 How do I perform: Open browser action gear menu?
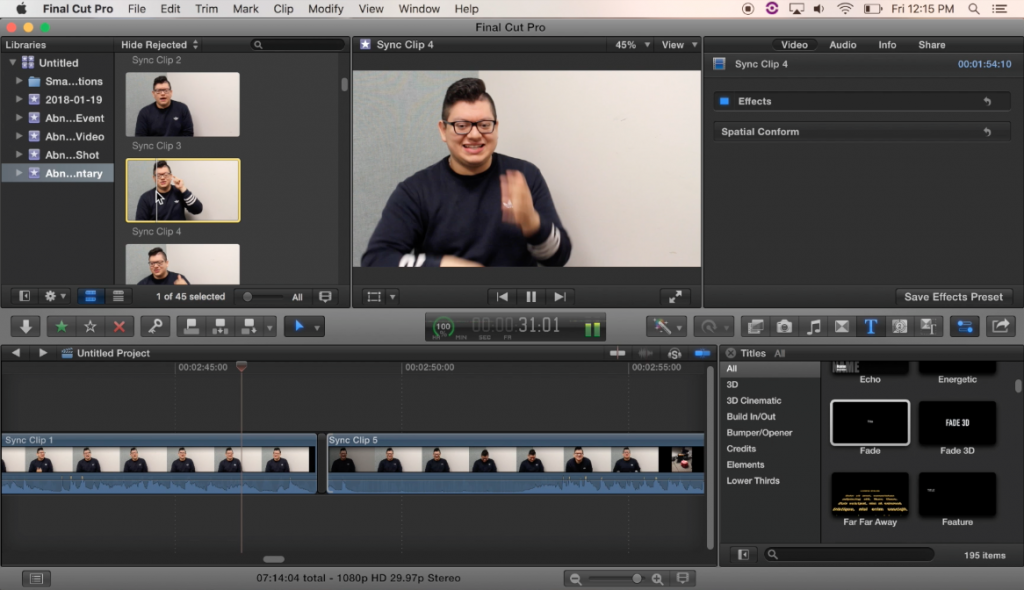(x=54, y=297)
